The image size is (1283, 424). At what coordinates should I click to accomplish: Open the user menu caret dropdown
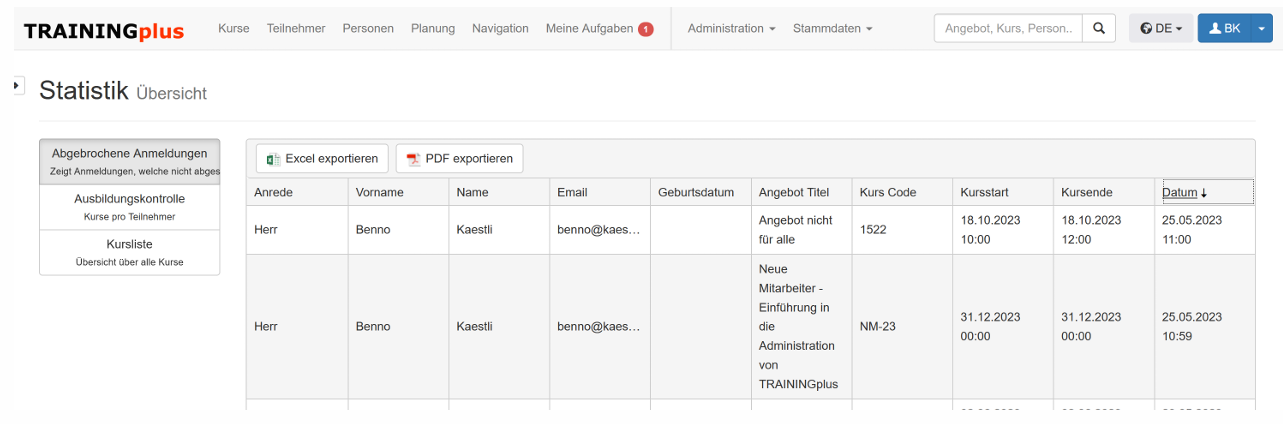(1261, 29)
